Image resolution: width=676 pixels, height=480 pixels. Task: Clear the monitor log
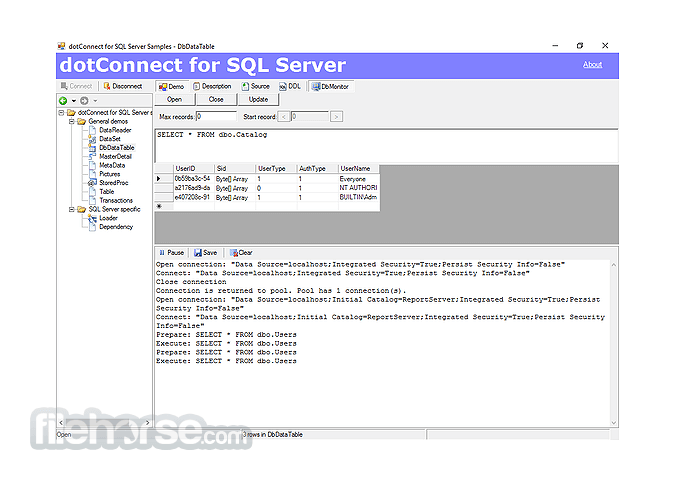(241, 253)
